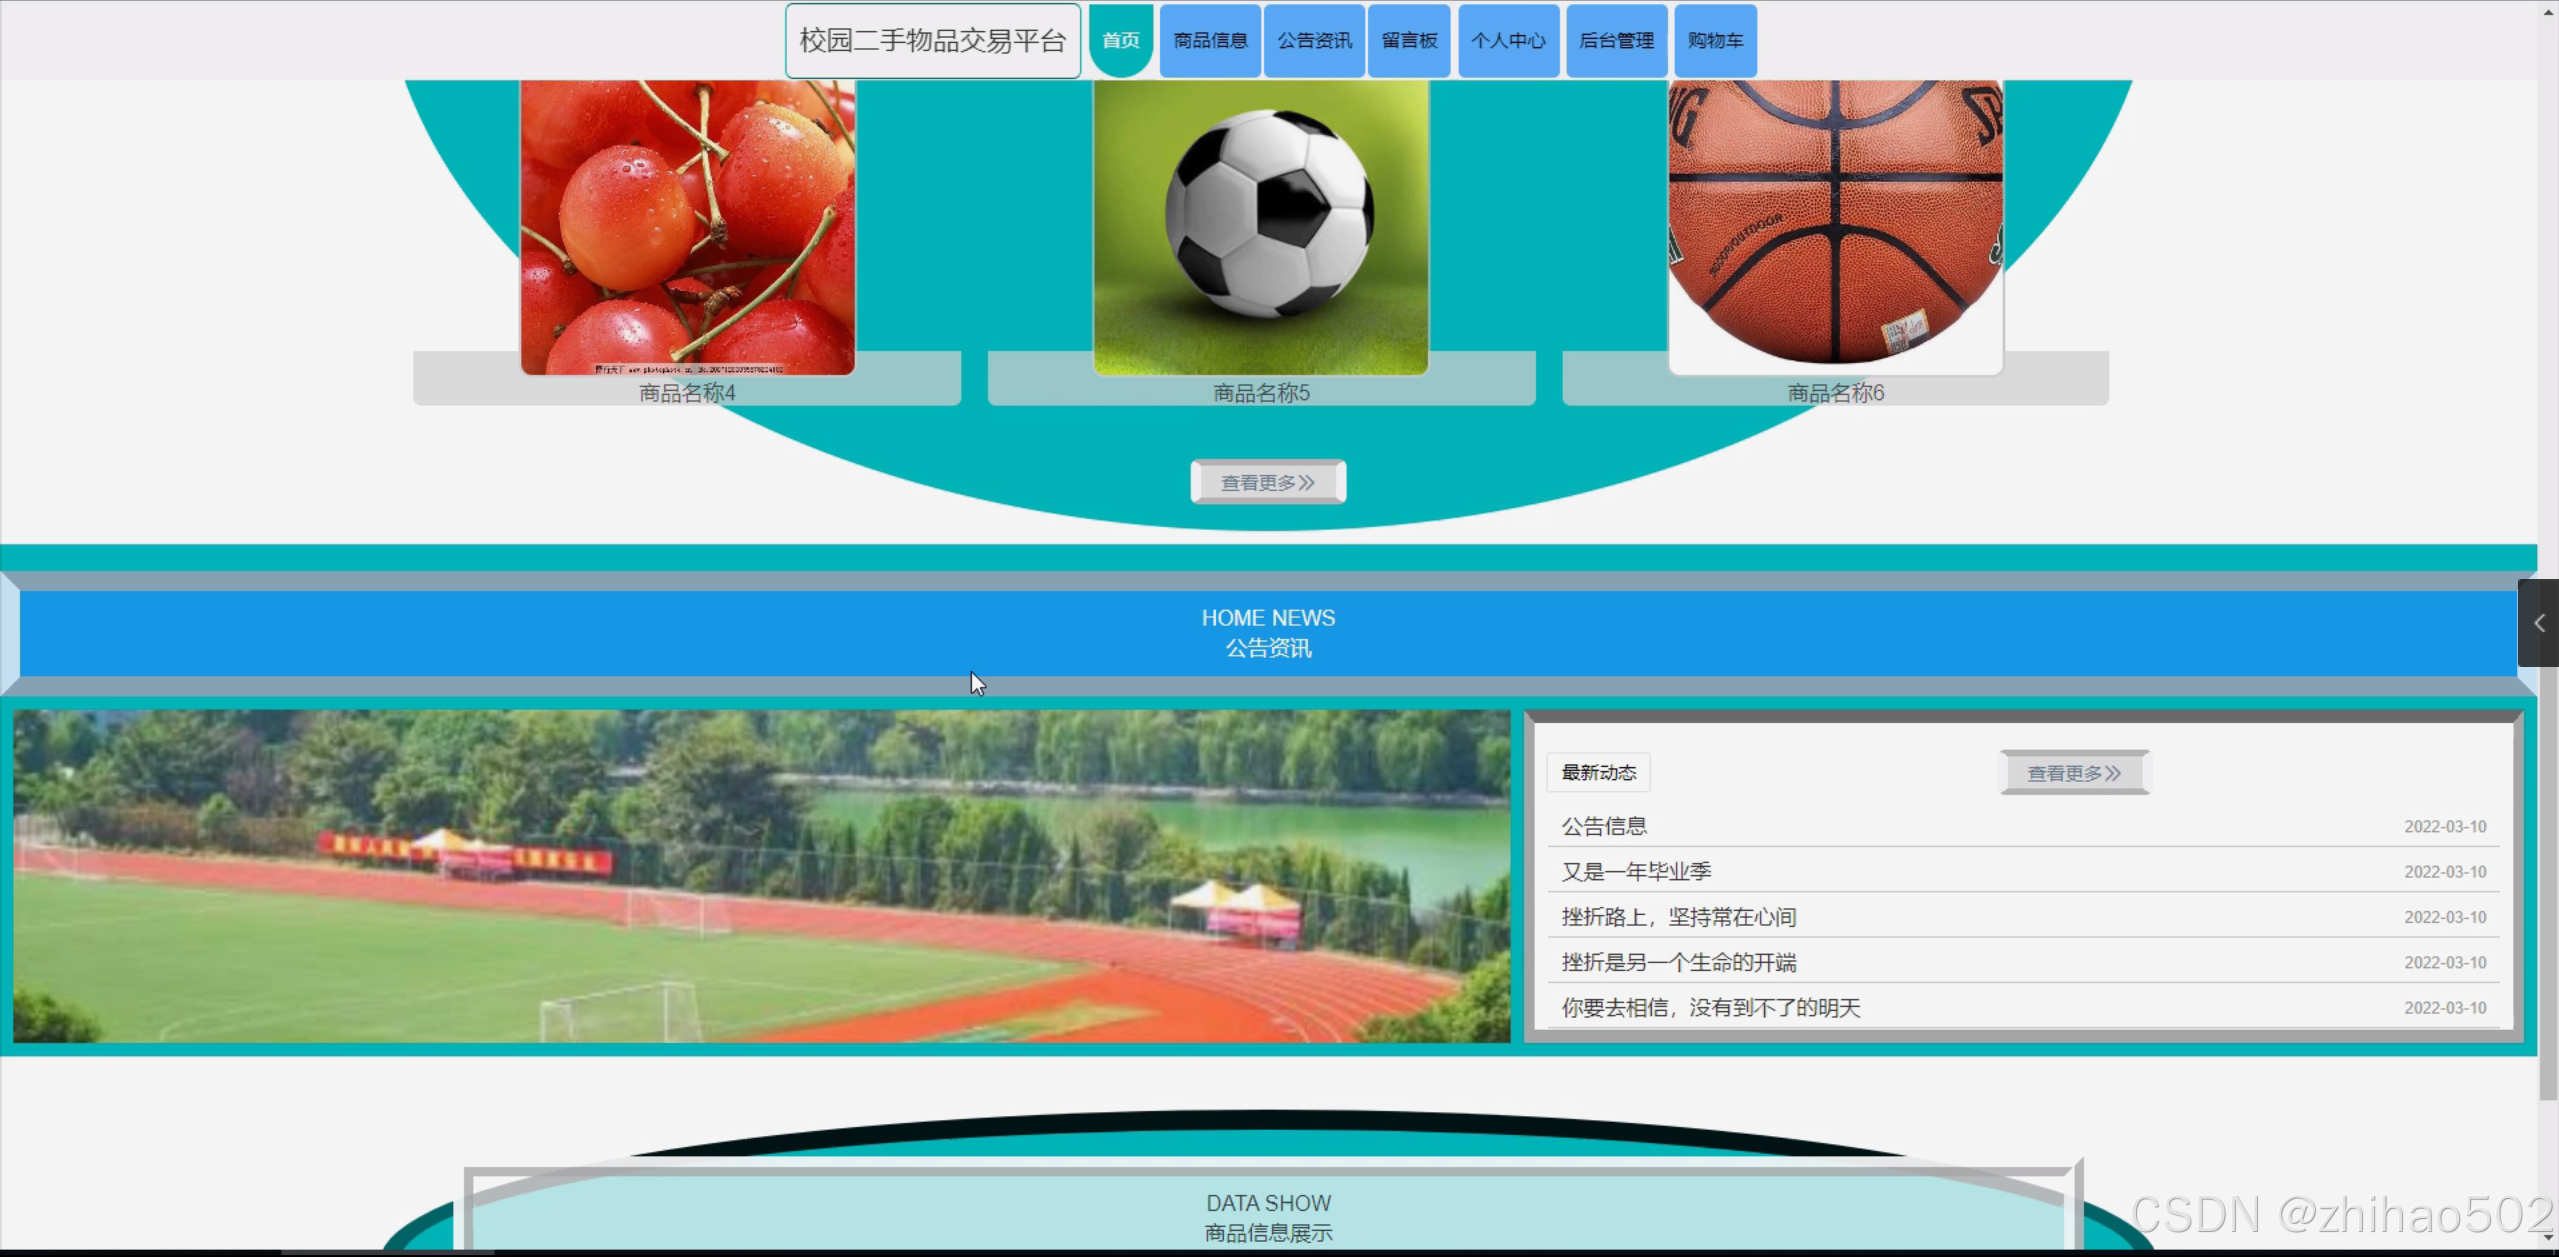Open the 留言板 message board tab
This screenshot has width=2559, height=1257.
tap(1409, 40)
